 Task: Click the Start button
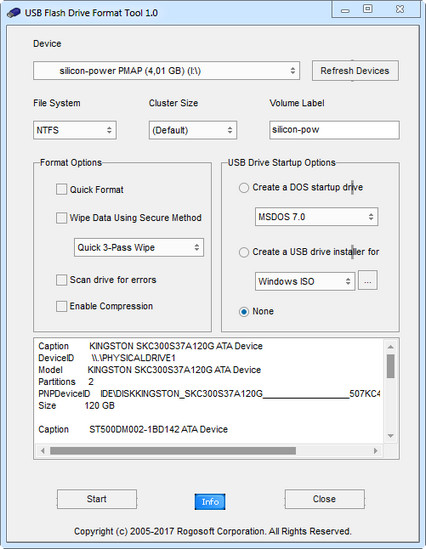click(97, 499)
